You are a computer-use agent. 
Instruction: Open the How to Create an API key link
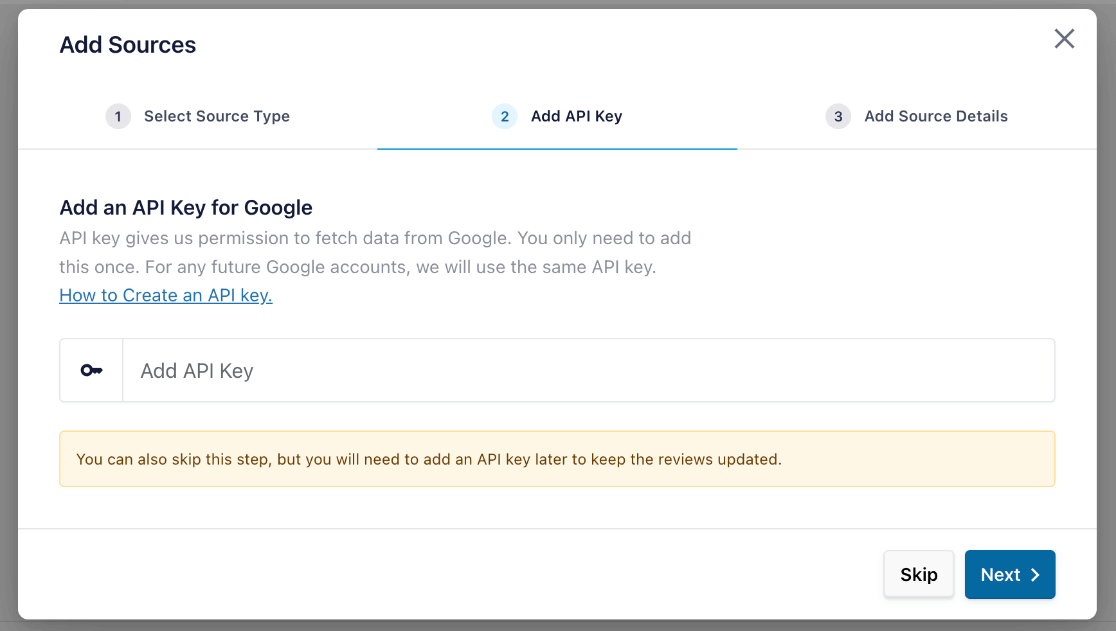coord(165,295)
